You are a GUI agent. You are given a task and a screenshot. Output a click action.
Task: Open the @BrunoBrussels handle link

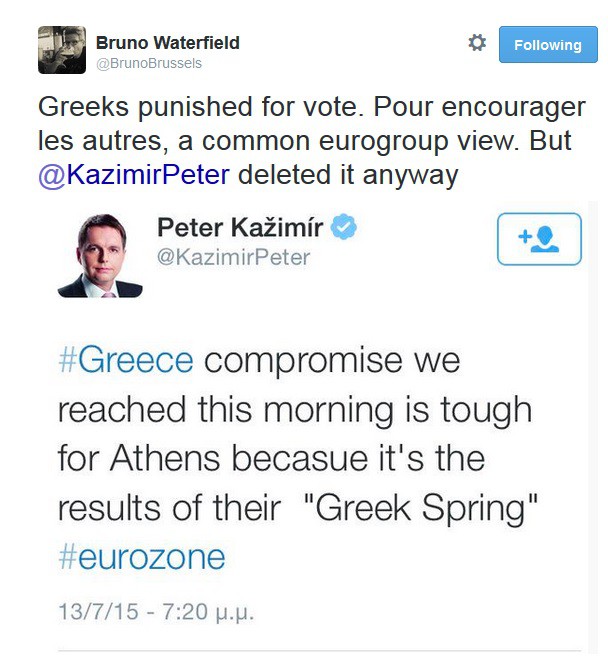click(x=149, y=63)
